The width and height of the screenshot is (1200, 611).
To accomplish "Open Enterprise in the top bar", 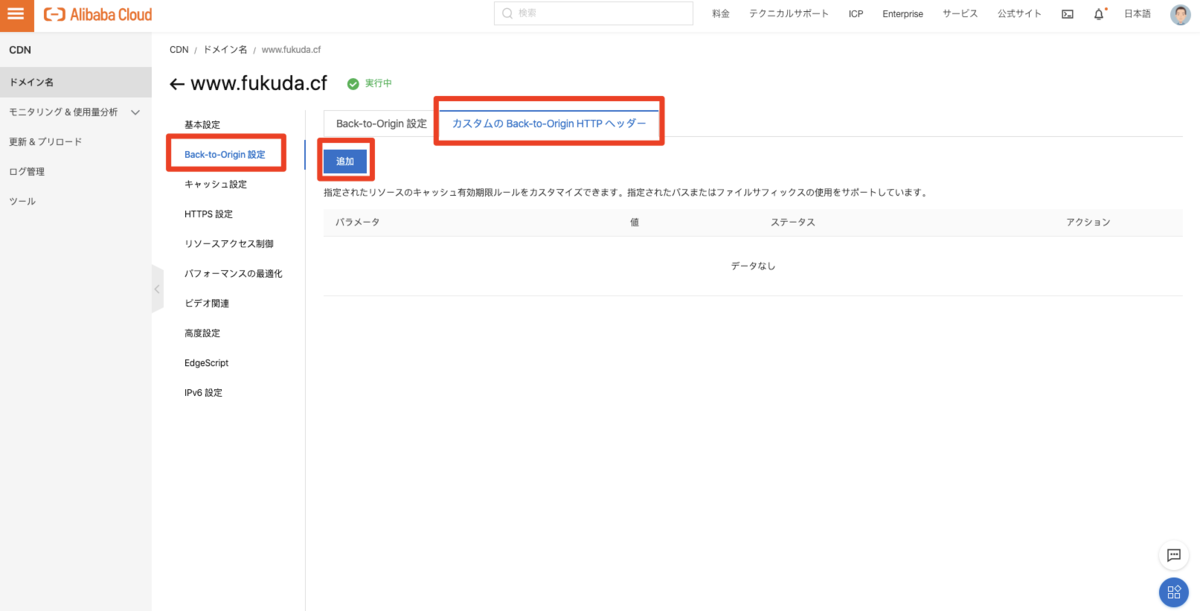I will [903, 14].
